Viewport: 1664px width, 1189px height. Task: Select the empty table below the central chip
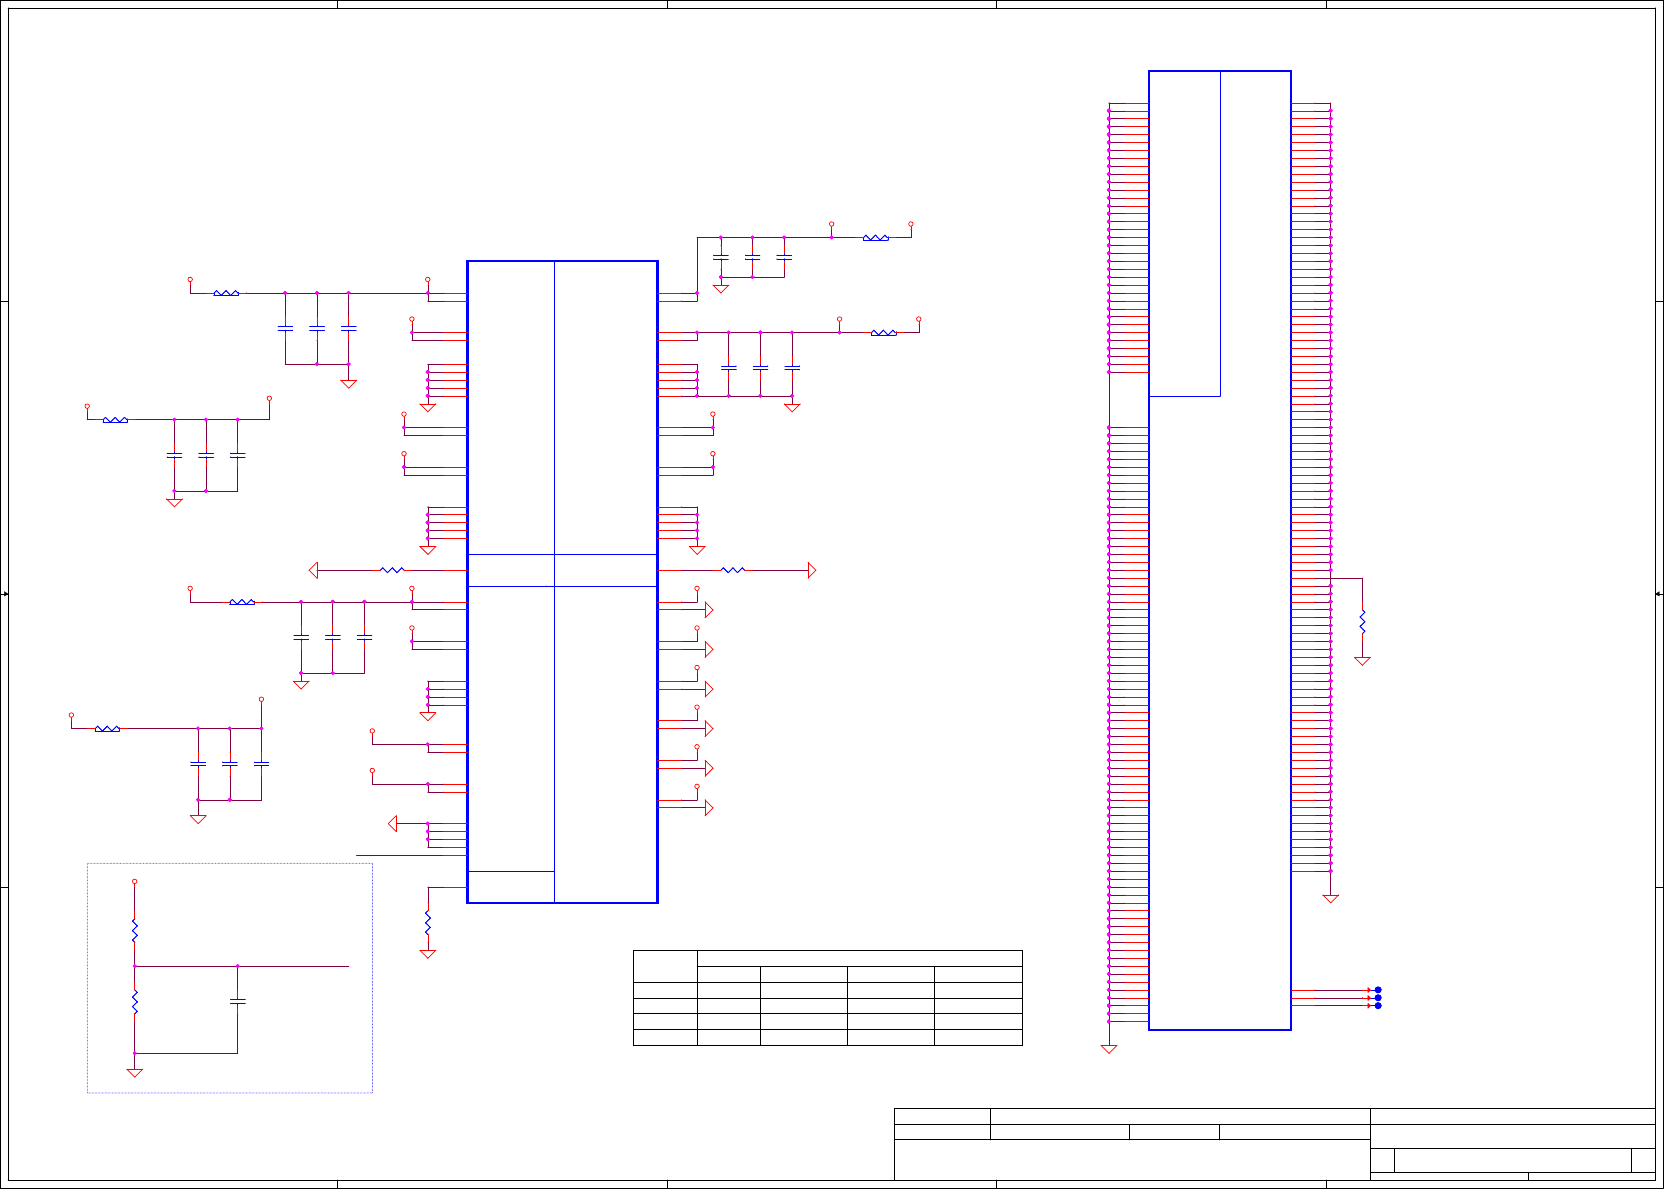point(827,998)
